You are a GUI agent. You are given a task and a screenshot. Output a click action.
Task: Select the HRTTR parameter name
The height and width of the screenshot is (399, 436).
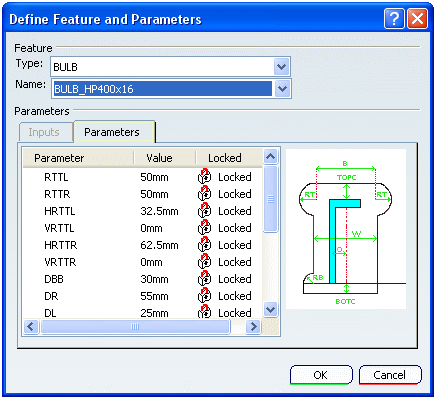[61, 245]
